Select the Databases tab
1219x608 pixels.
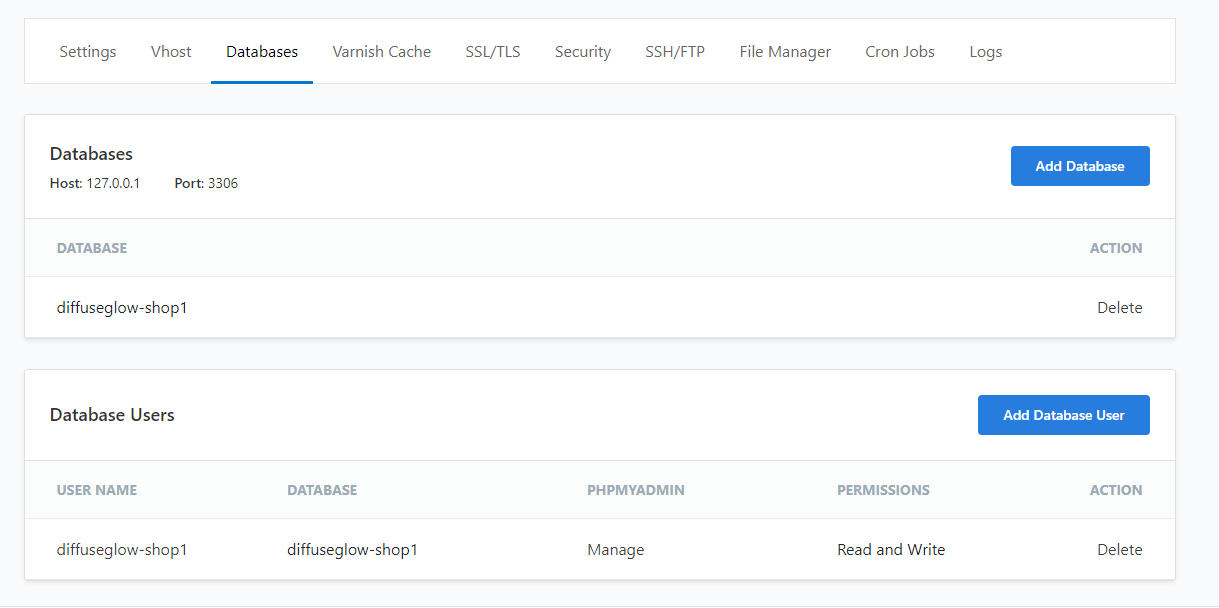coord(262,52)
